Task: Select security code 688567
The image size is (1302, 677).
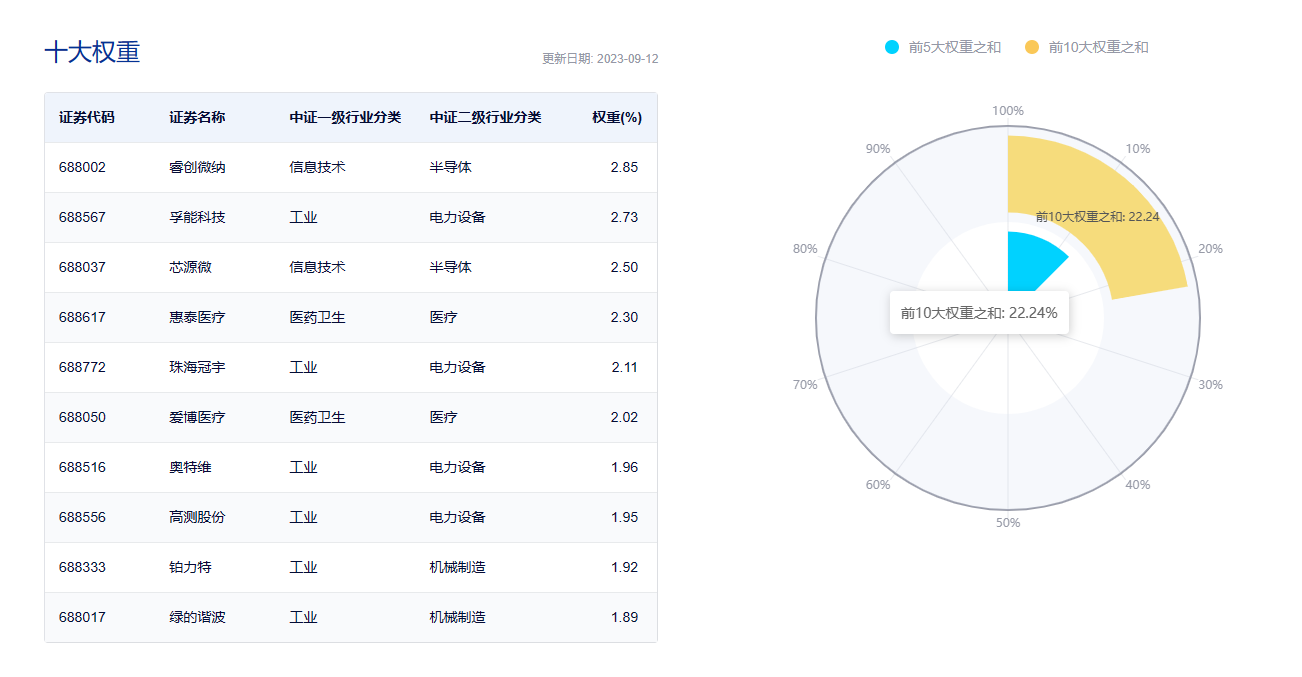Action: (x=82, y=217)
